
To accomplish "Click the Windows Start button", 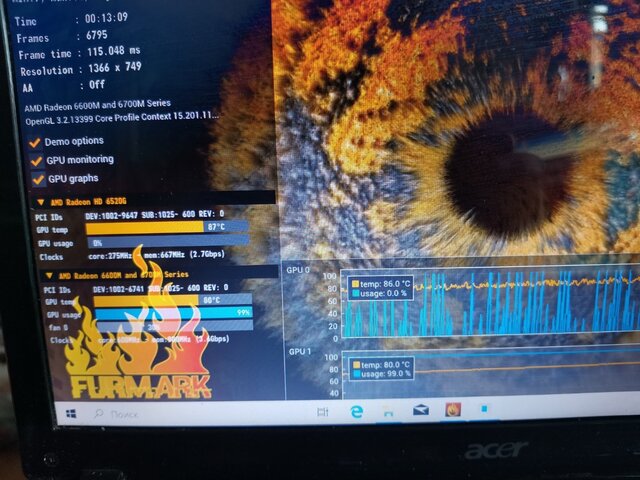I will [73, 413].
